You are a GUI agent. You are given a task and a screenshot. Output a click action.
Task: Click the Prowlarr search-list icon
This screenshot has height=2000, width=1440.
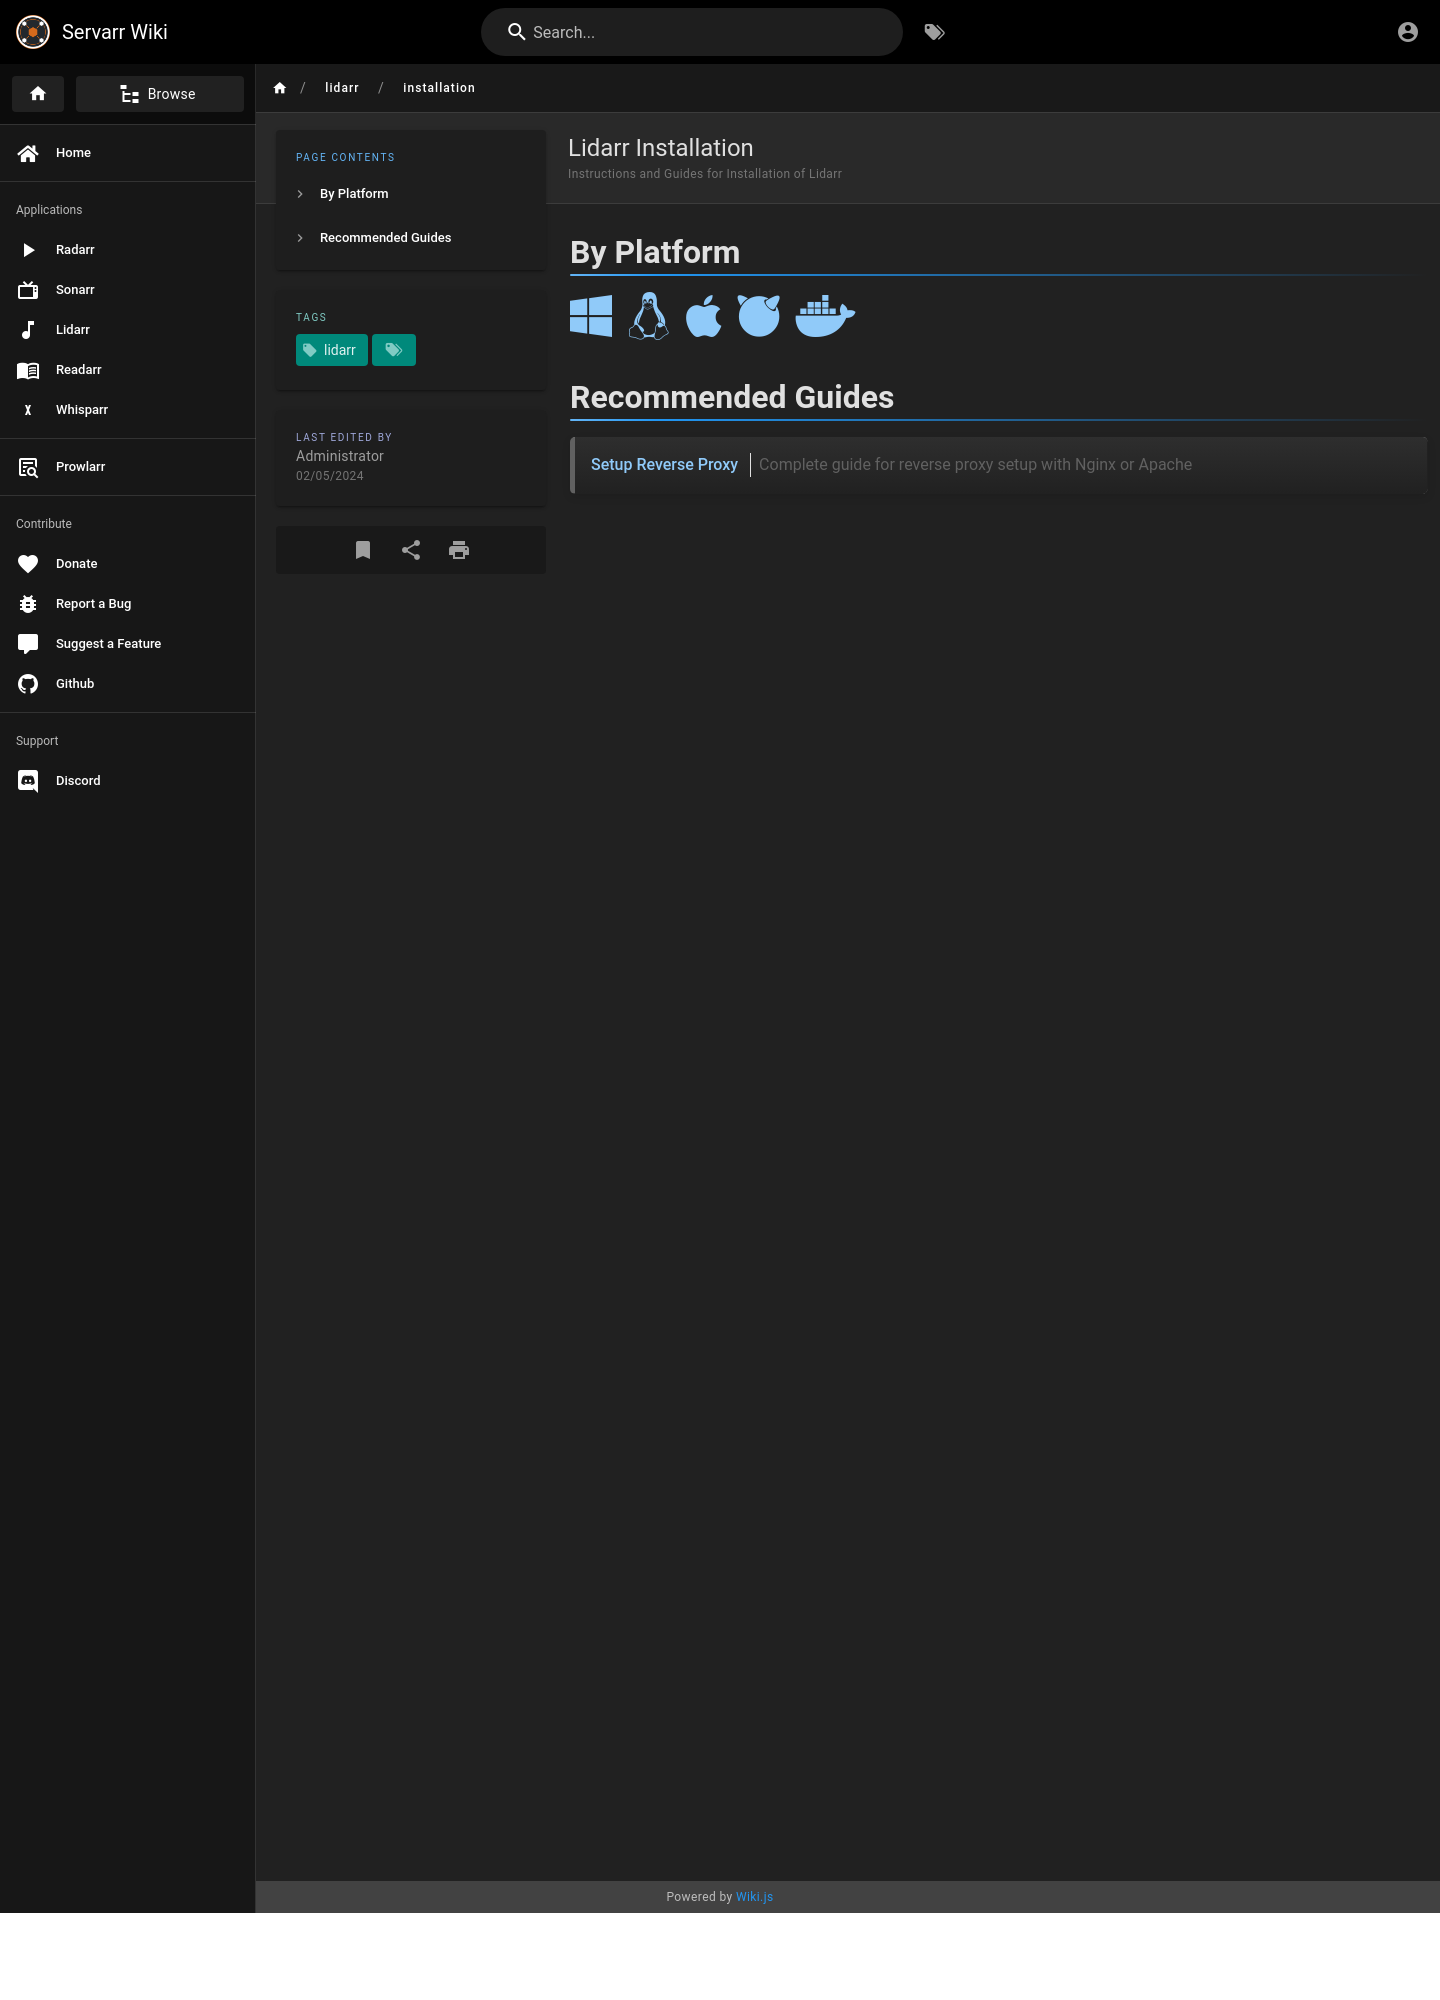28,467
